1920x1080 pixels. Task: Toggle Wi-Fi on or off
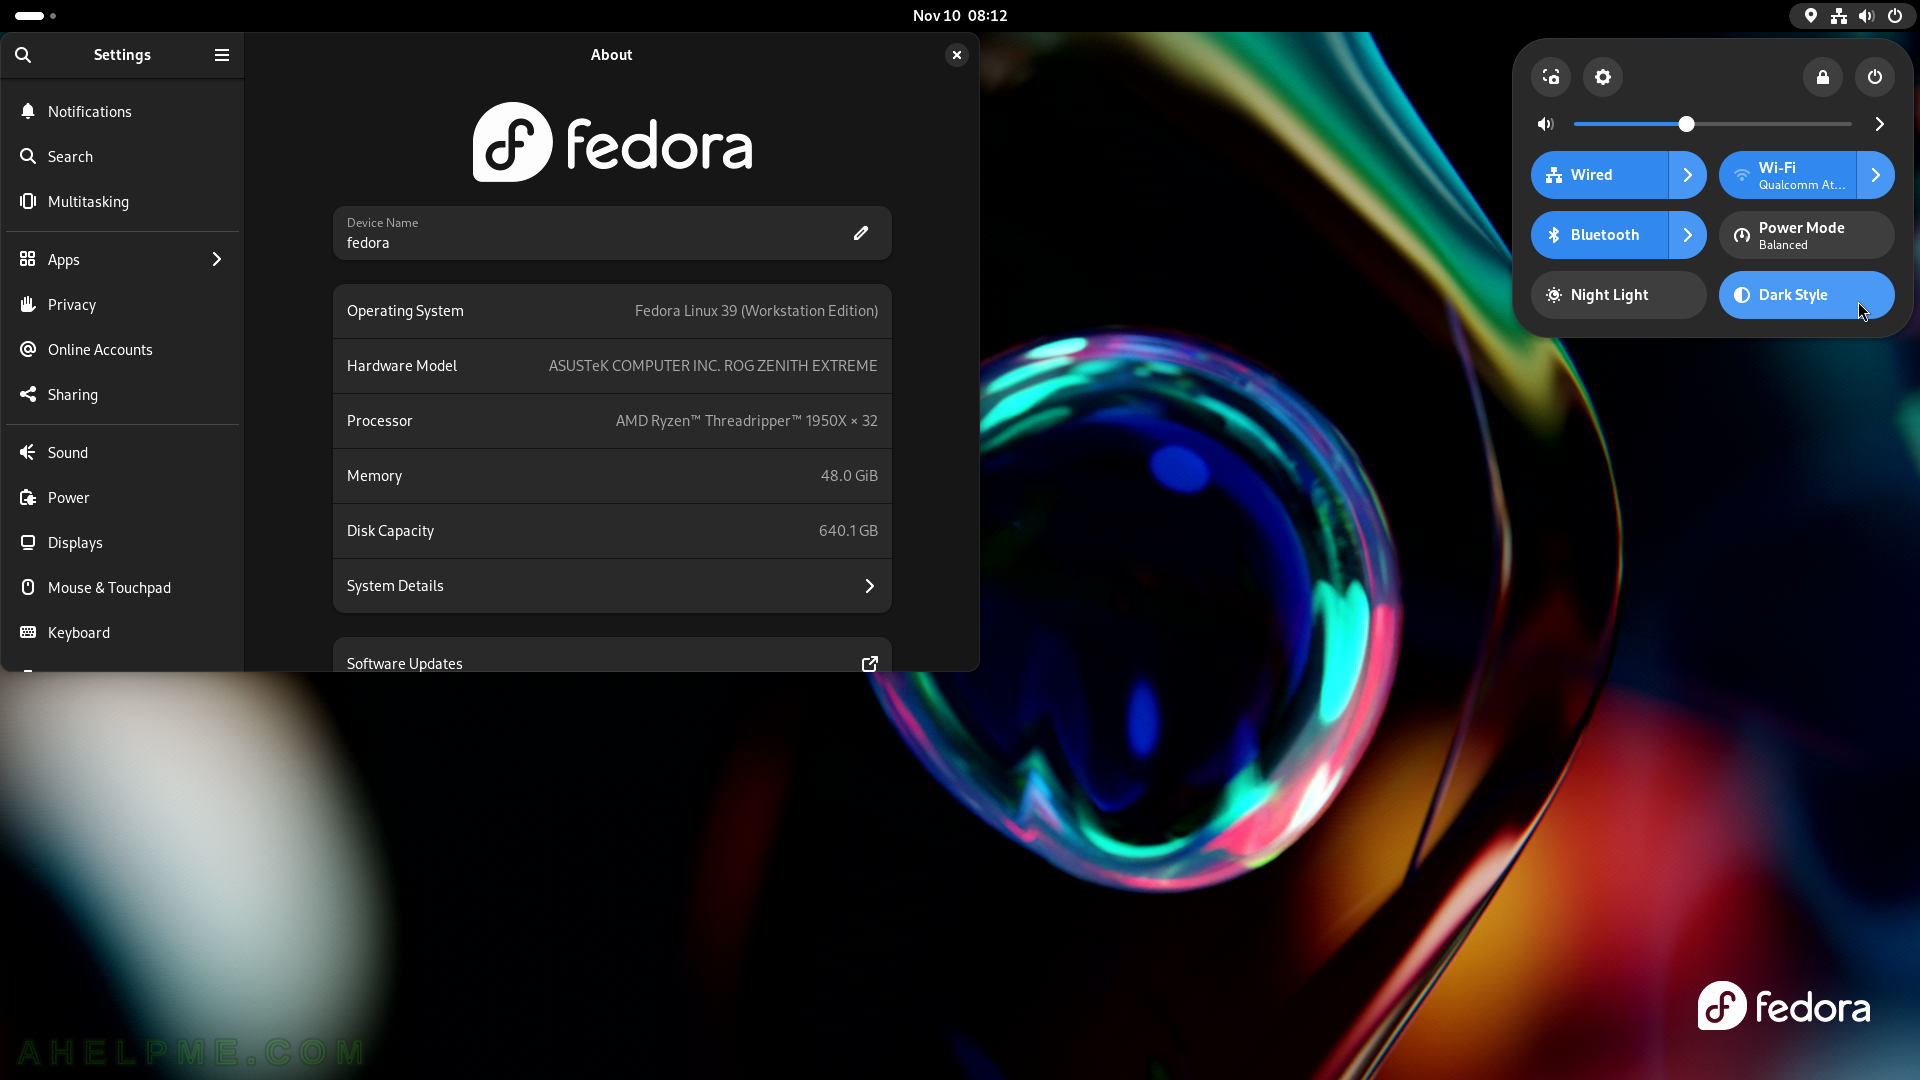[1787, 175]
